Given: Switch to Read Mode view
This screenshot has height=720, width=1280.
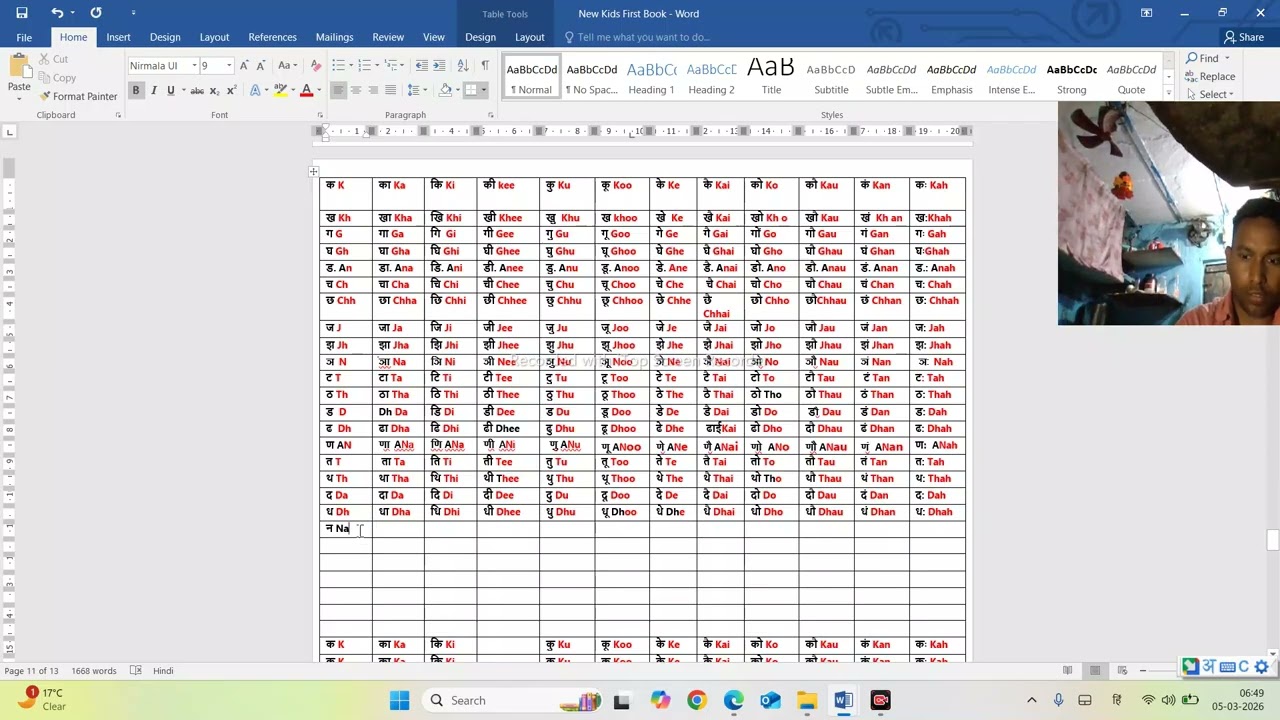Looking at the screenshot, I should click(x=1068, y=670).
